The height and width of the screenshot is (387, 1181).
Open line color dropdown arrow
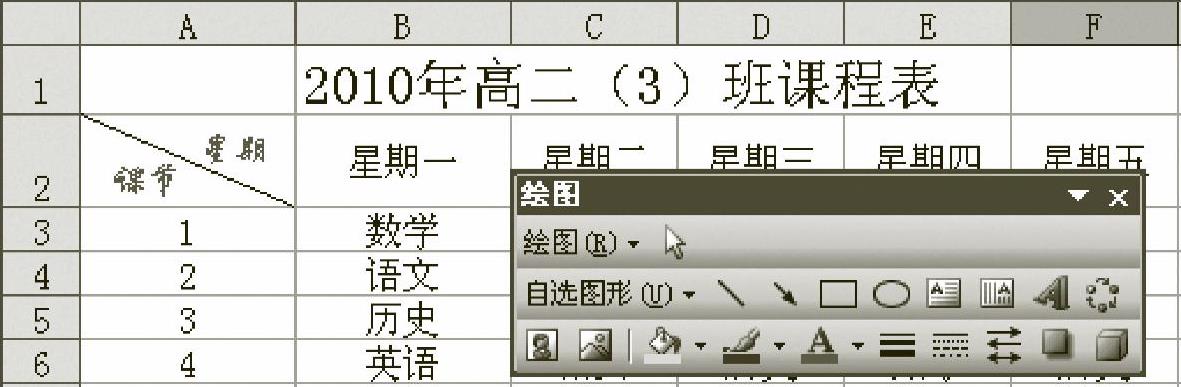tap(779, 346)
